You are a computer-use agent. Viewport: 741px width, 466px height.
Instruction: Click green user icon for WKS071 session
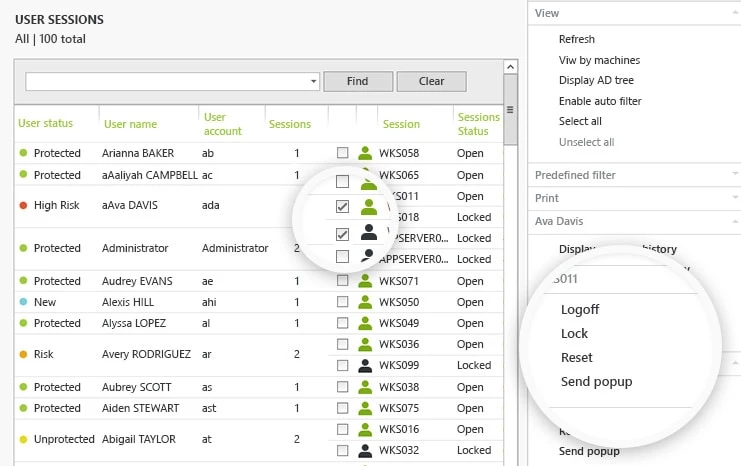365,282
